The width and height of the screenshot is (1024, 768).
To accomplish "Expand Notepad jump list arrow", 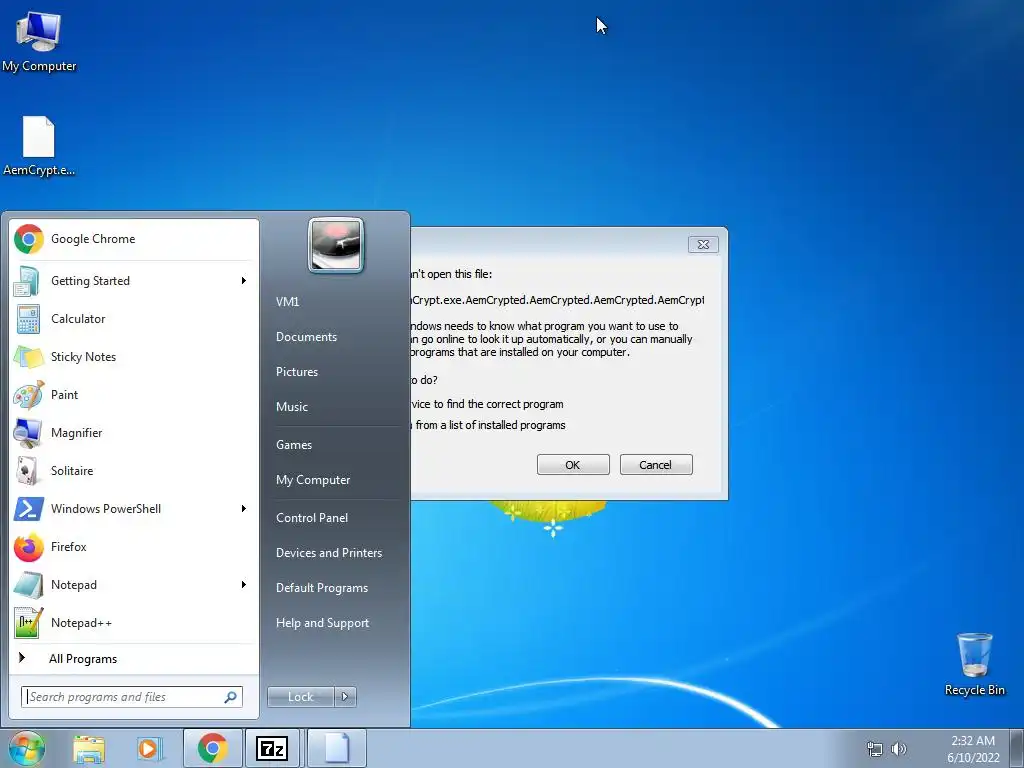I will (244, 584).
